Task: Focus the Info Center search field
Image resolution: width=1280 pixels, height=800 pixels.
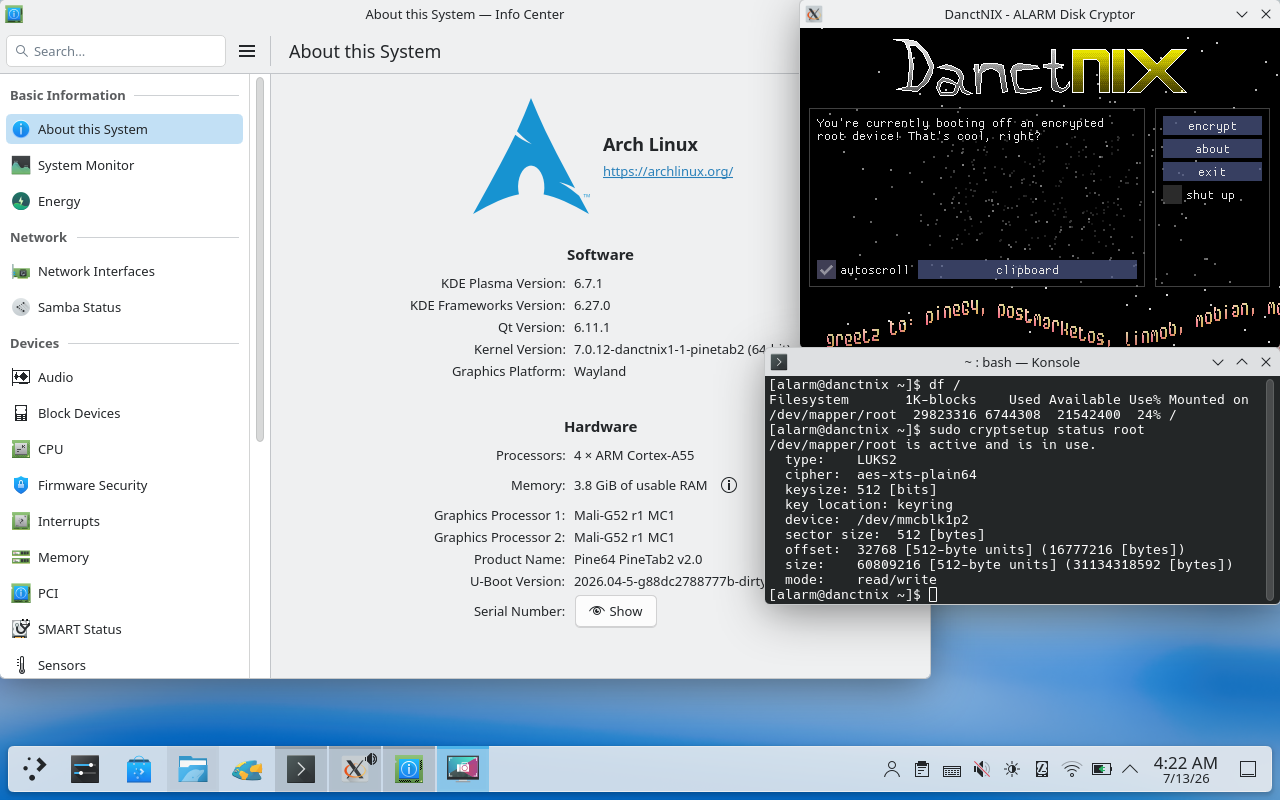Action: (x=116, y=51)
